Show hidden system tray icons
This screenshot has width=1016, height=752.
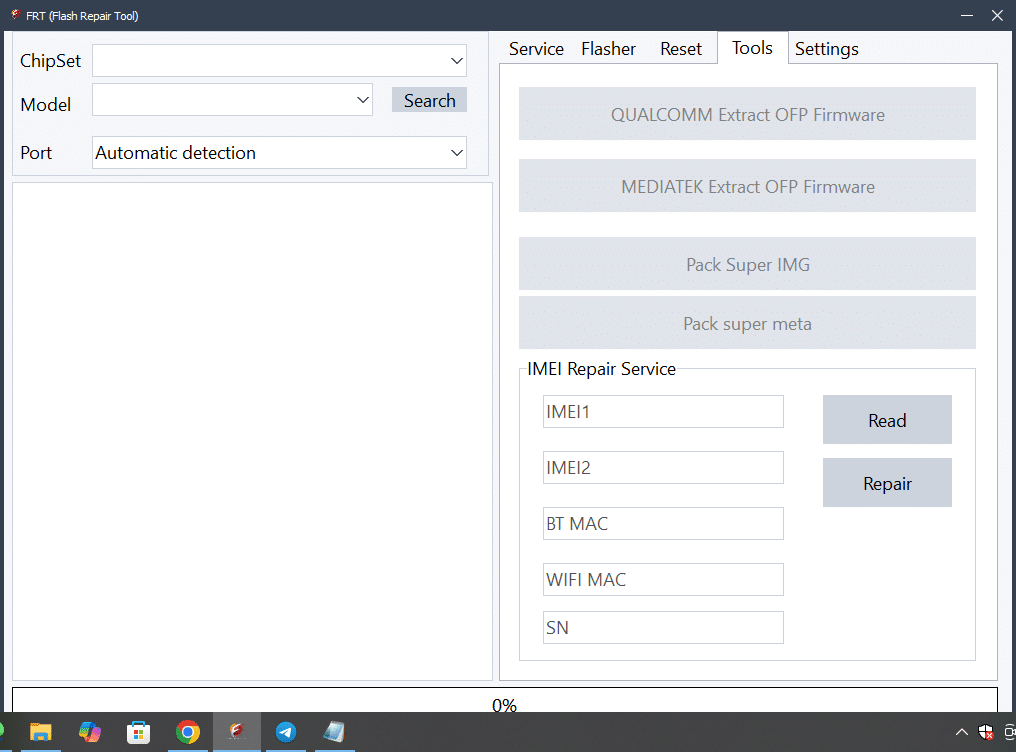click(x=962, y=732)
